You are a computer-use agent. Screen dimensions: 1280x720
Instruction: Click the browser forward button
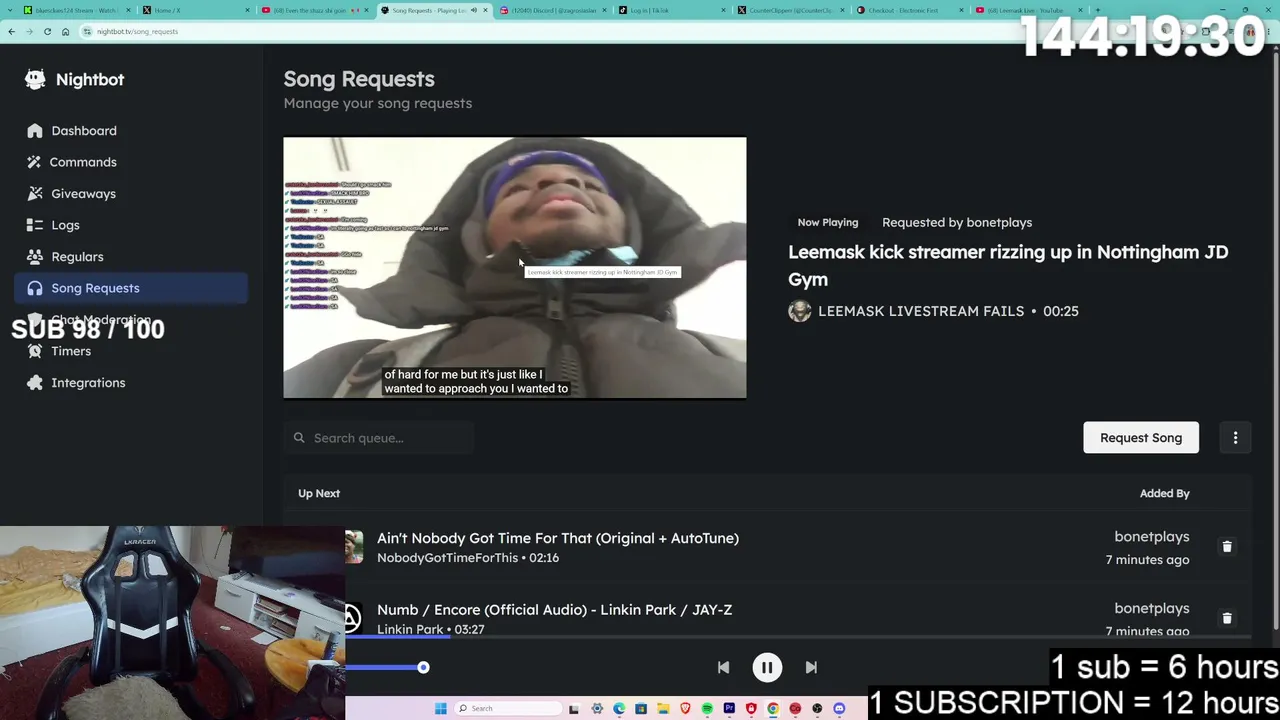pos(29,31)
